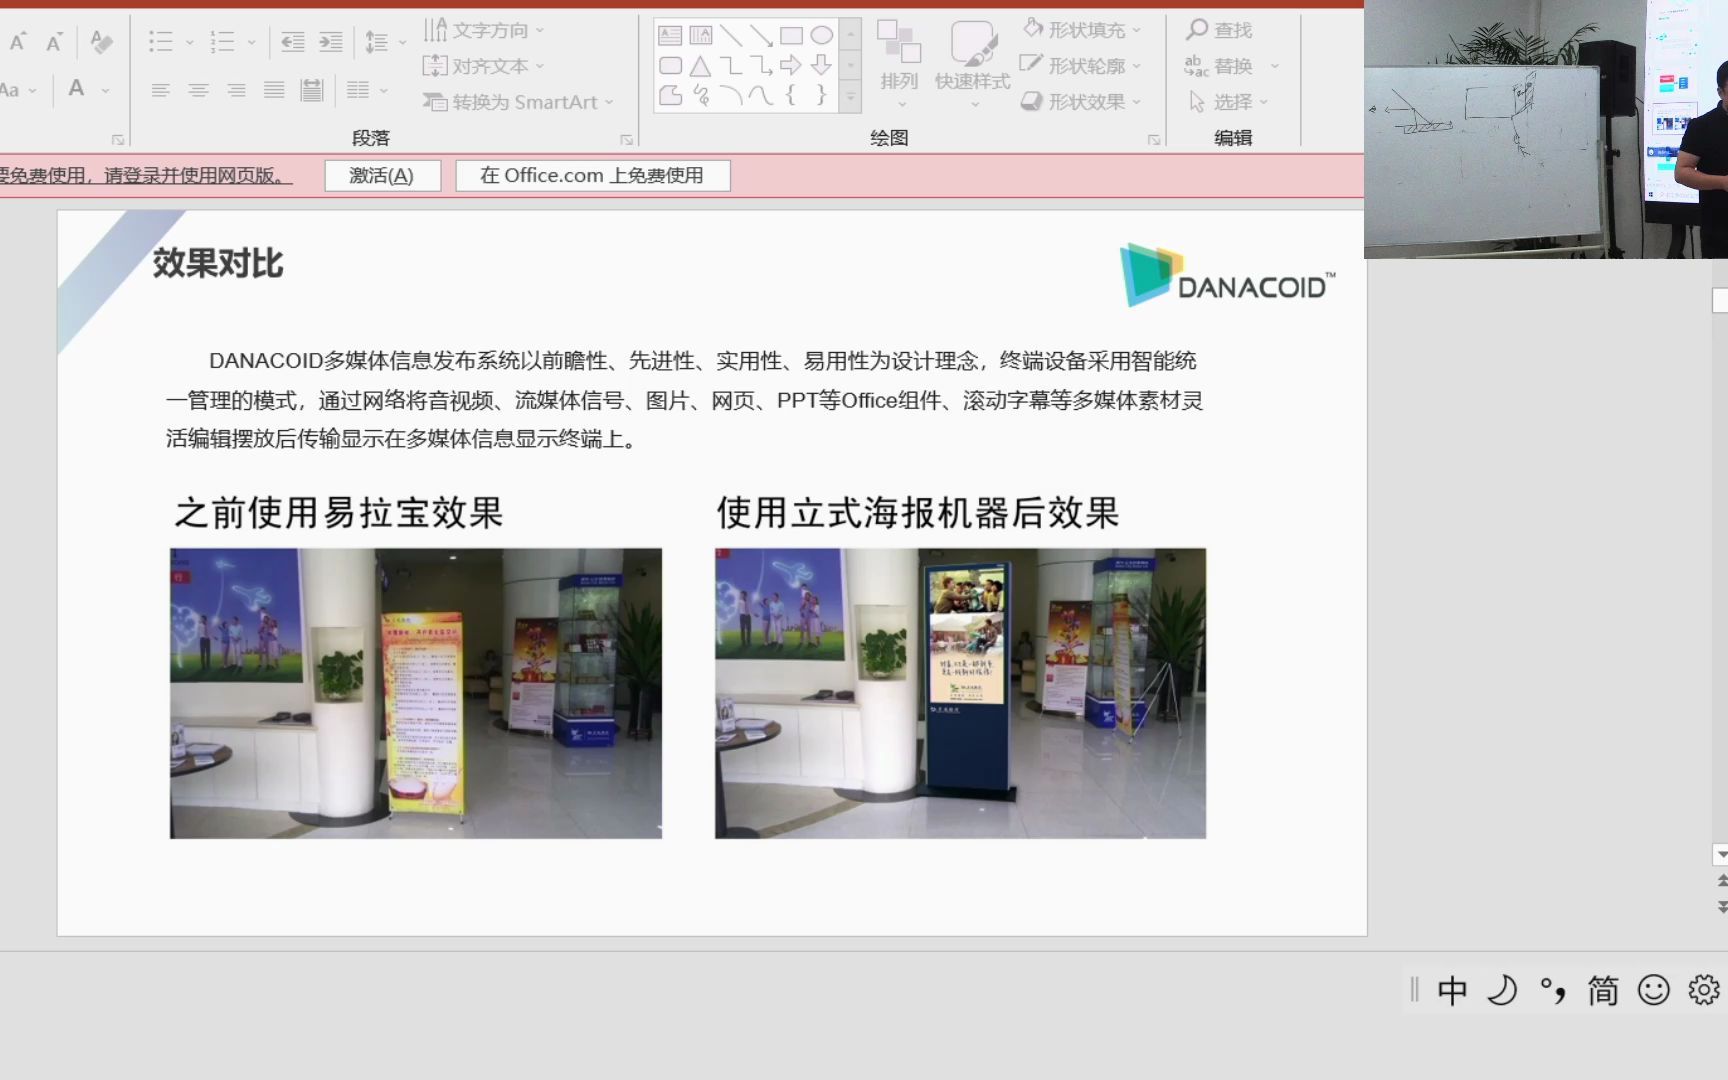Apply numbered list formatting
1728x1080 pixels.
coord(221,41)
